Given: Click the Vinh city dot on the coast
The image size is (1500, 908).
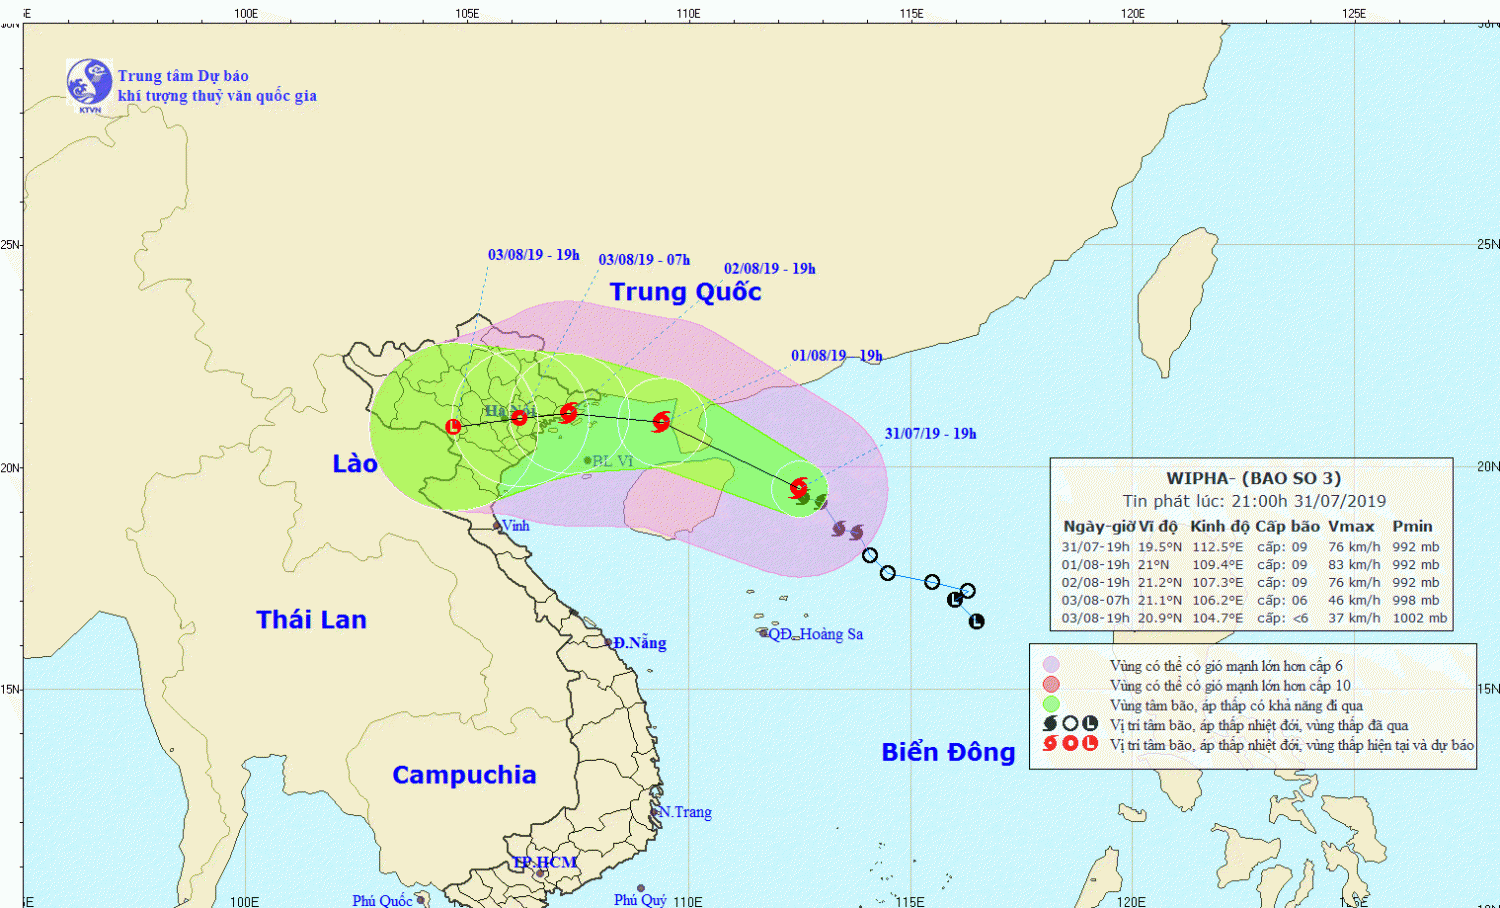Looking at the screenshot, I should (497, 525).
